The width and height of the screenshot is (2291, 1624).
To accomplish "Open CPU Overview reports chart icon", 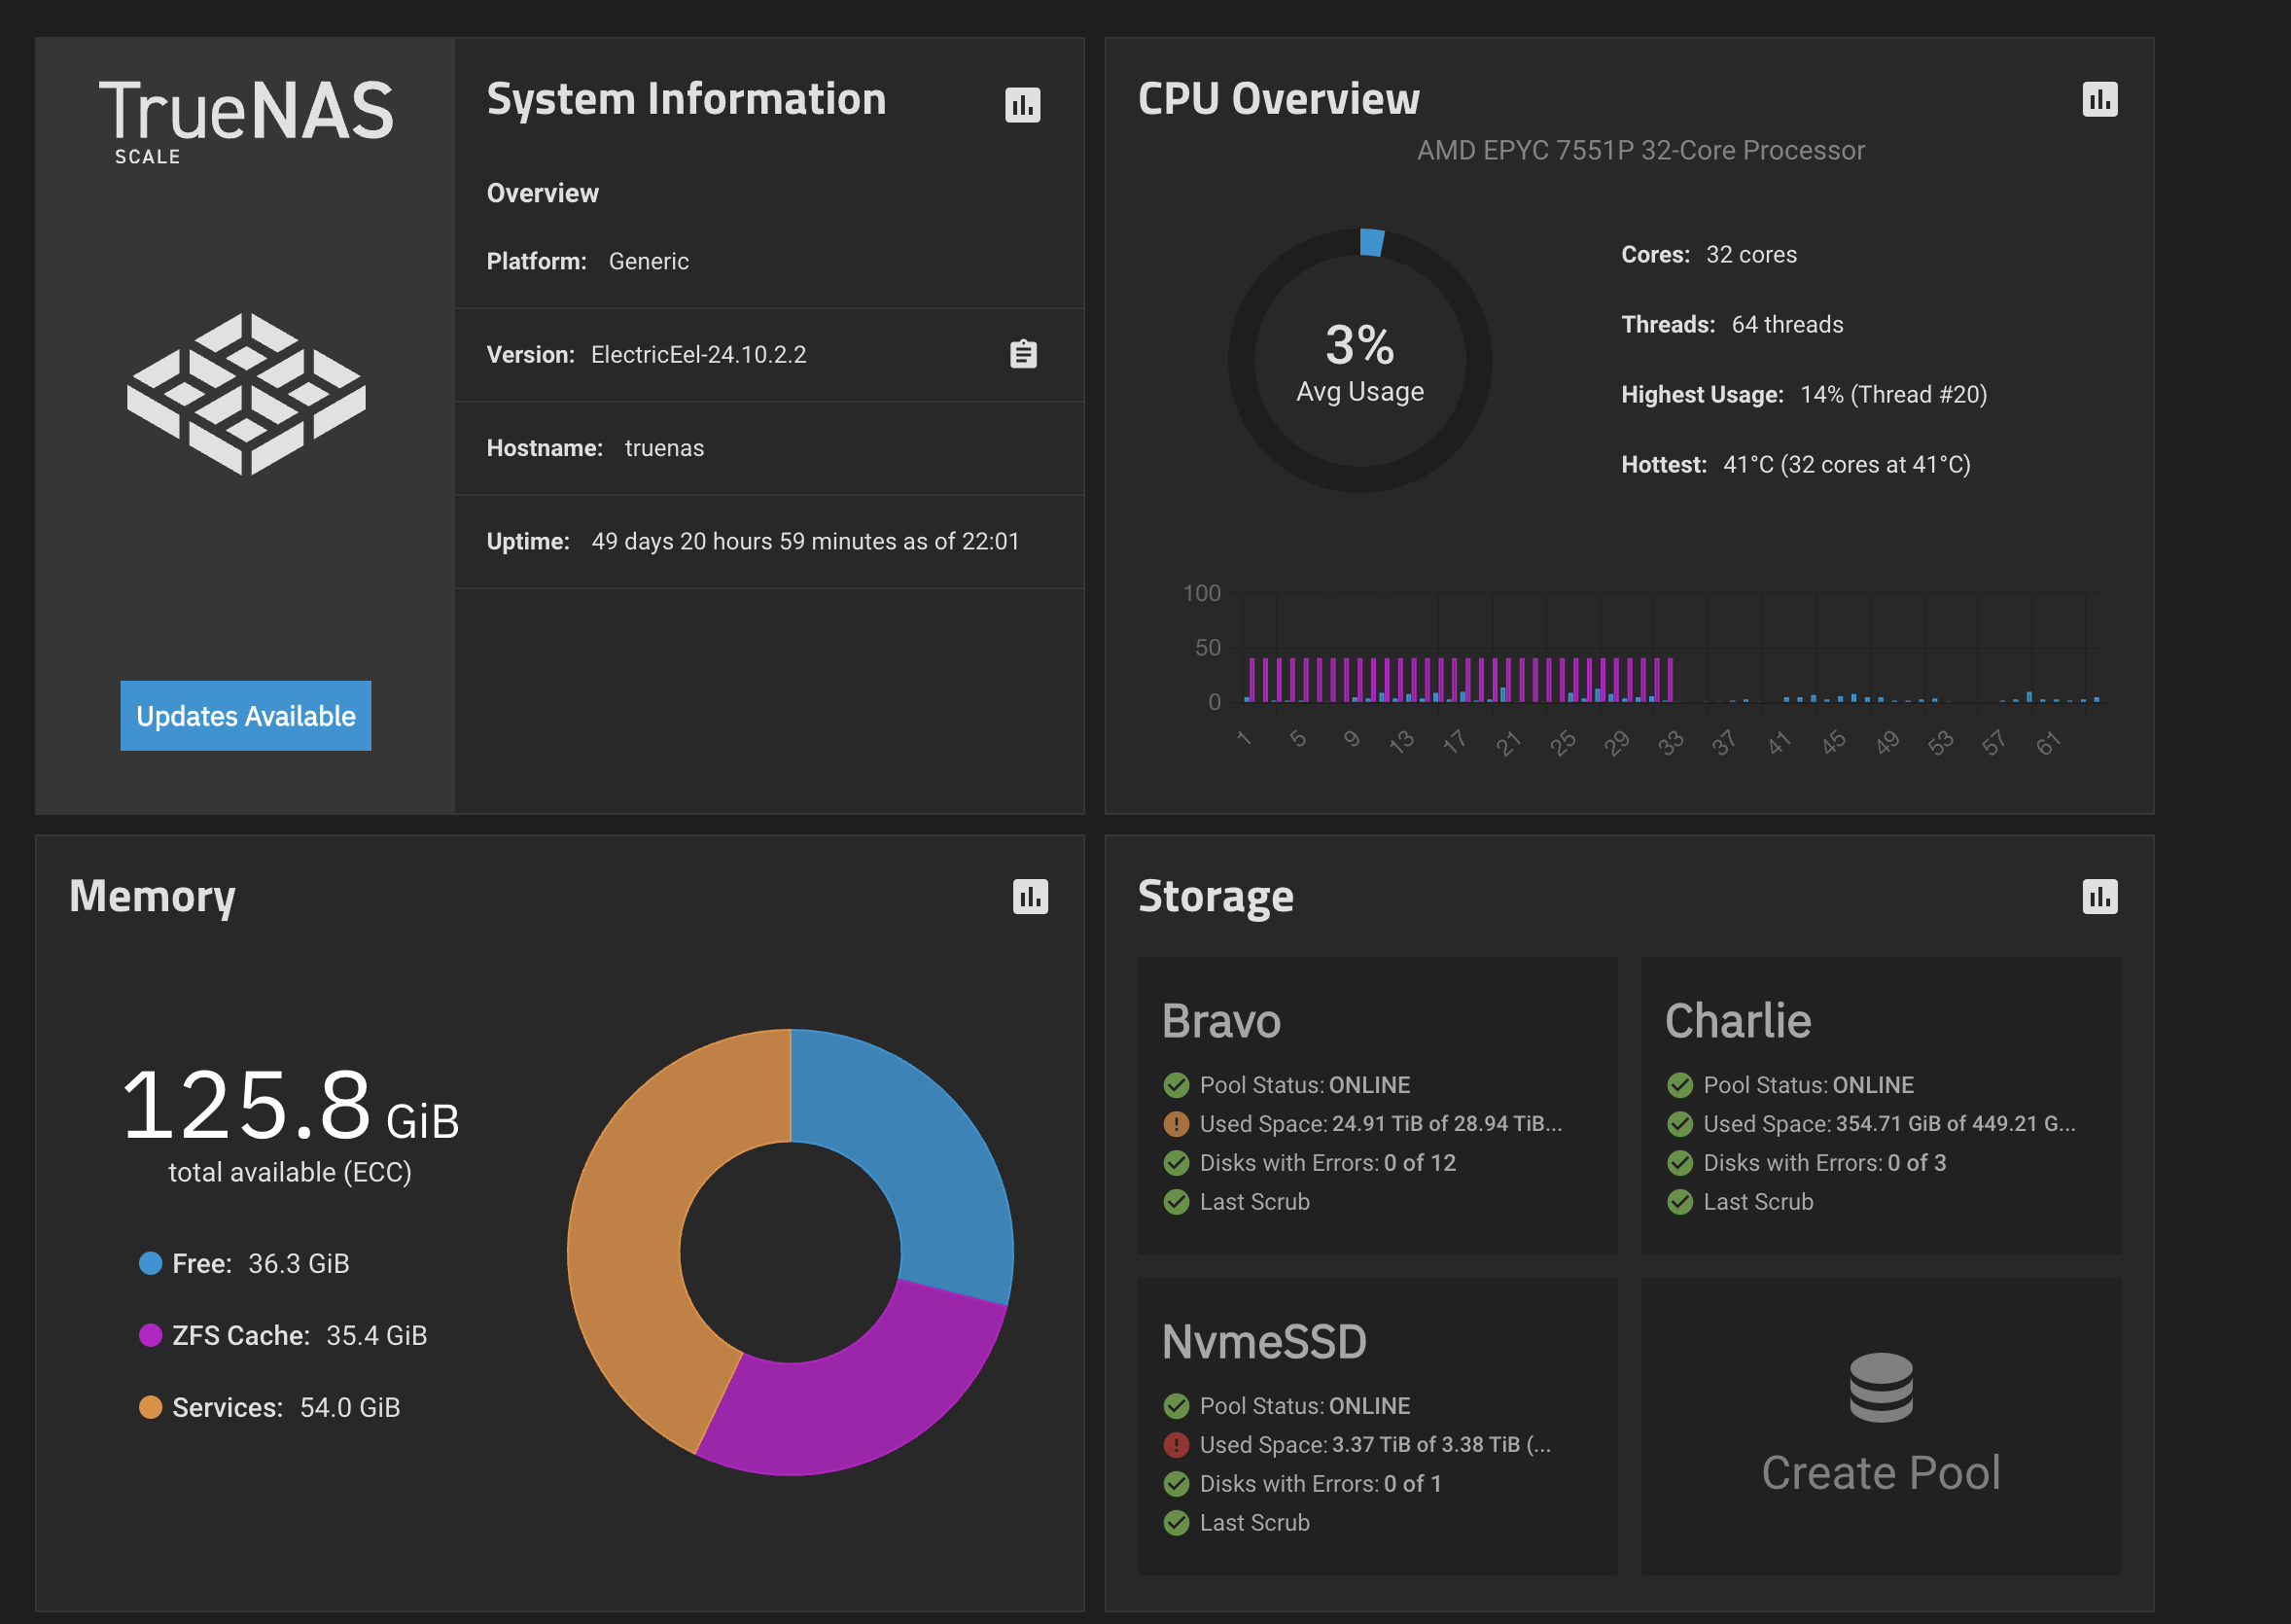I will [2099, 99].
